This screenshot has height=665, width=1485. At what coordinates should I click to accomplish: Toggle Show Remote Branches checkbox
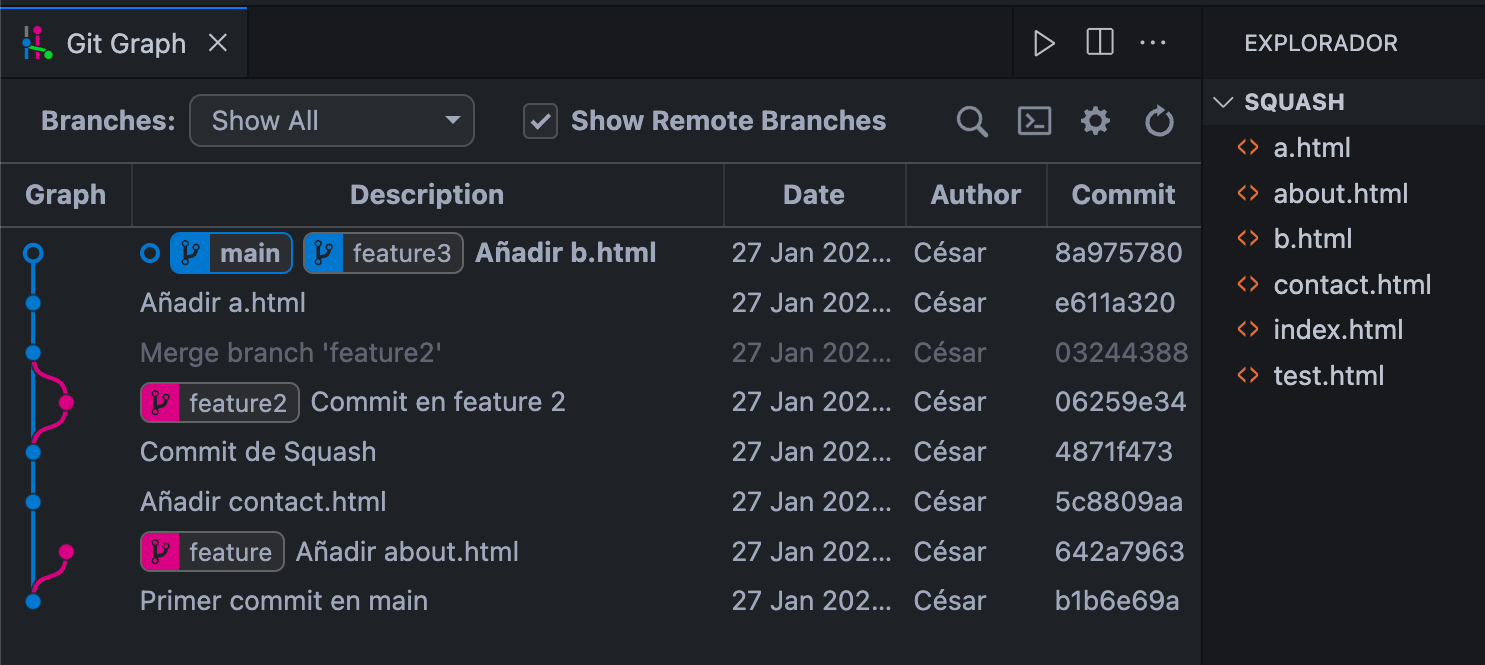point(541,121)
